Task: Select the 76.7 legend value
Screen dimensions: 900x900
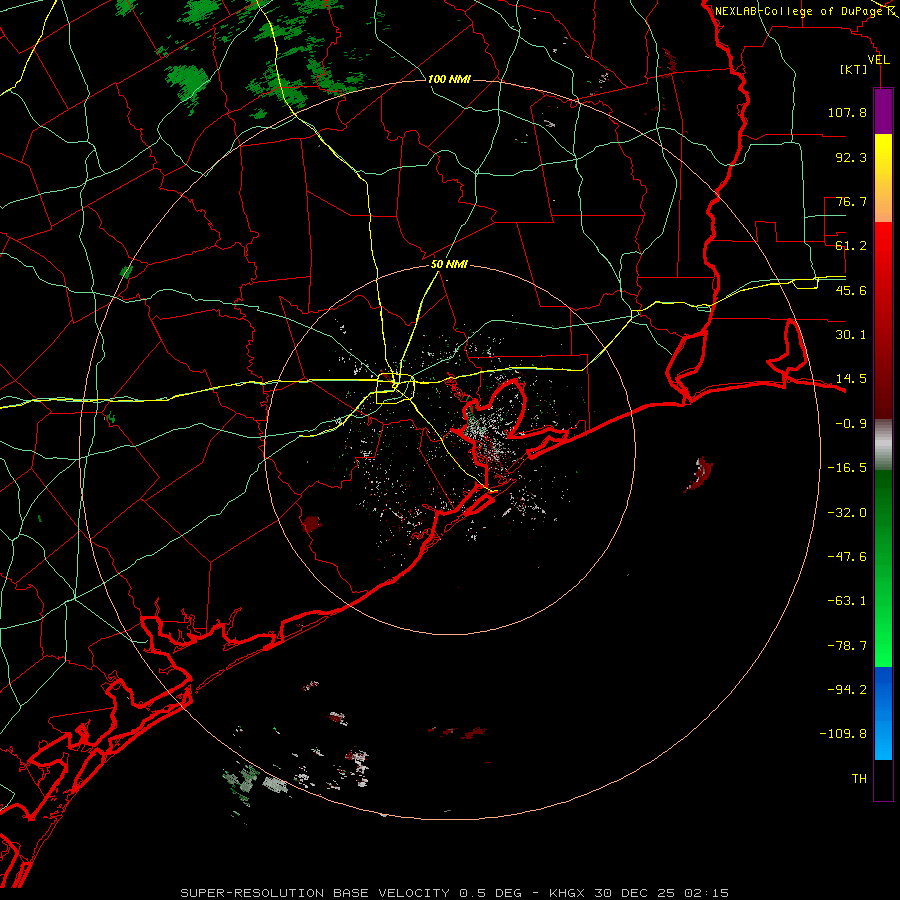Action: pyautogui.click(x=851, y=201)
